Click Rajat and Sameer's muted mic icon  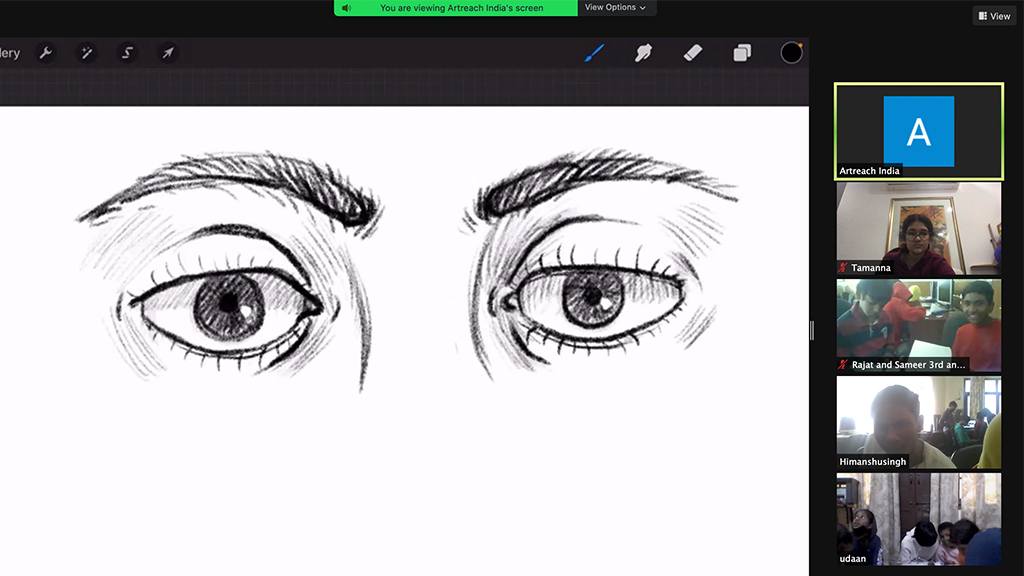(843, 365)
